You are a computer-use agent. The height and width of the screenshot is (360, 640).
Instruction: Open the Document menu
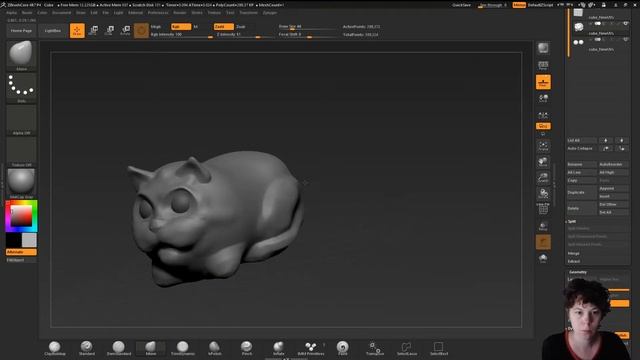pos(61,13)
